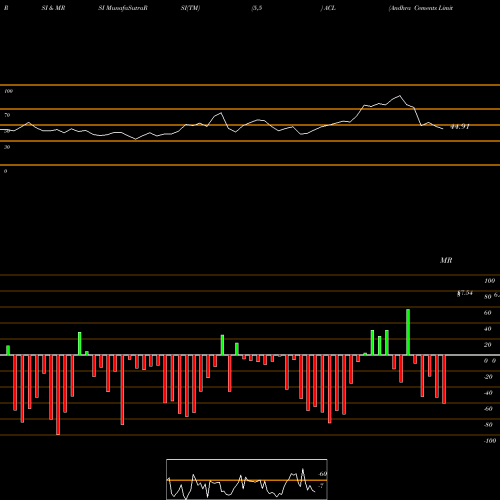This screenshot has width=500, height=500.
Task: Click the 'SI MunafaSutraR' header text
Action: [x=123, y=8]
